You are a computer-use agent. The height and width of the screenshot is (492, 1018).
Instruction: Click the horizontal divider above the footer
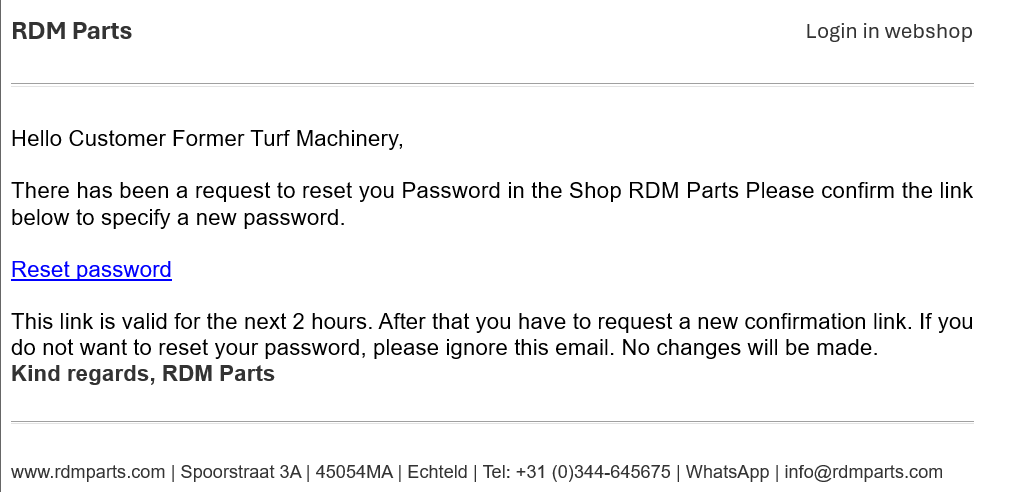(x=492, y=422)
